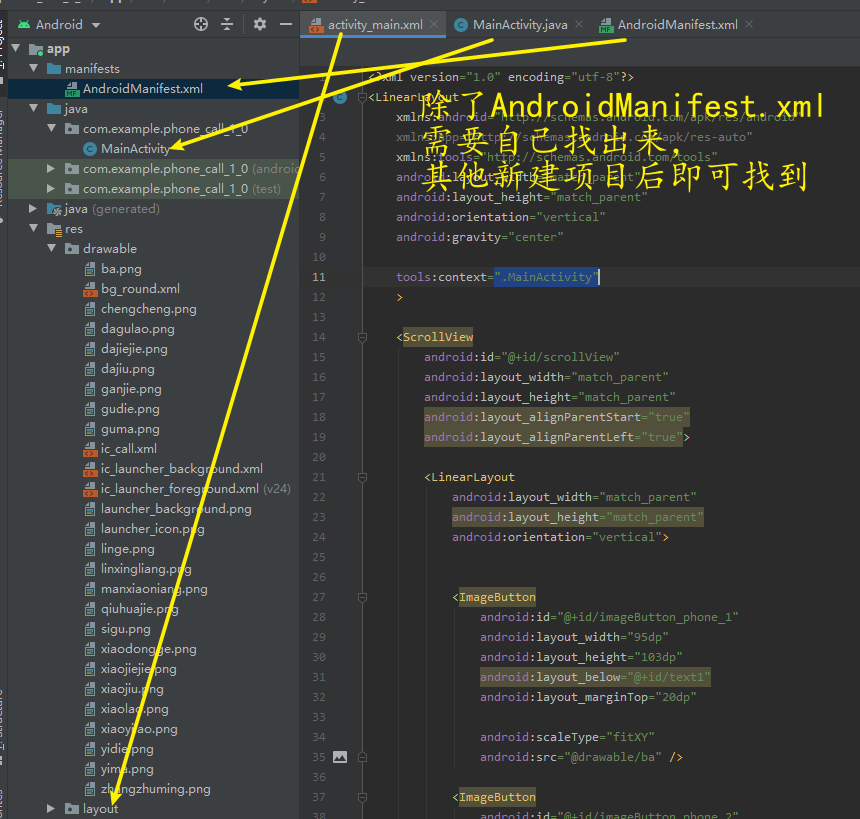Expand the (test) package node
860x819 pixels.
click(51, 188)
